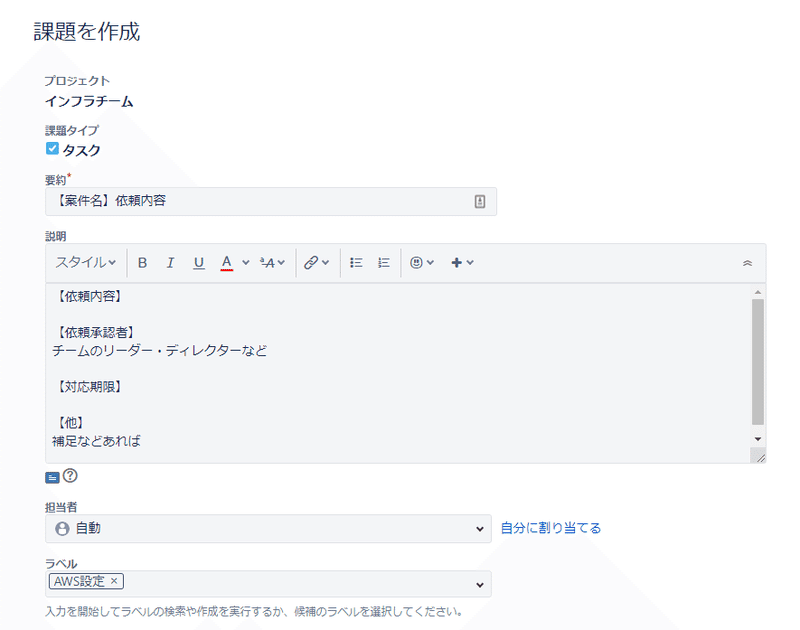Viewport: 800px width, 630px height.
Task: Click the AWS設定 label tag
Action: pos(86,581)
